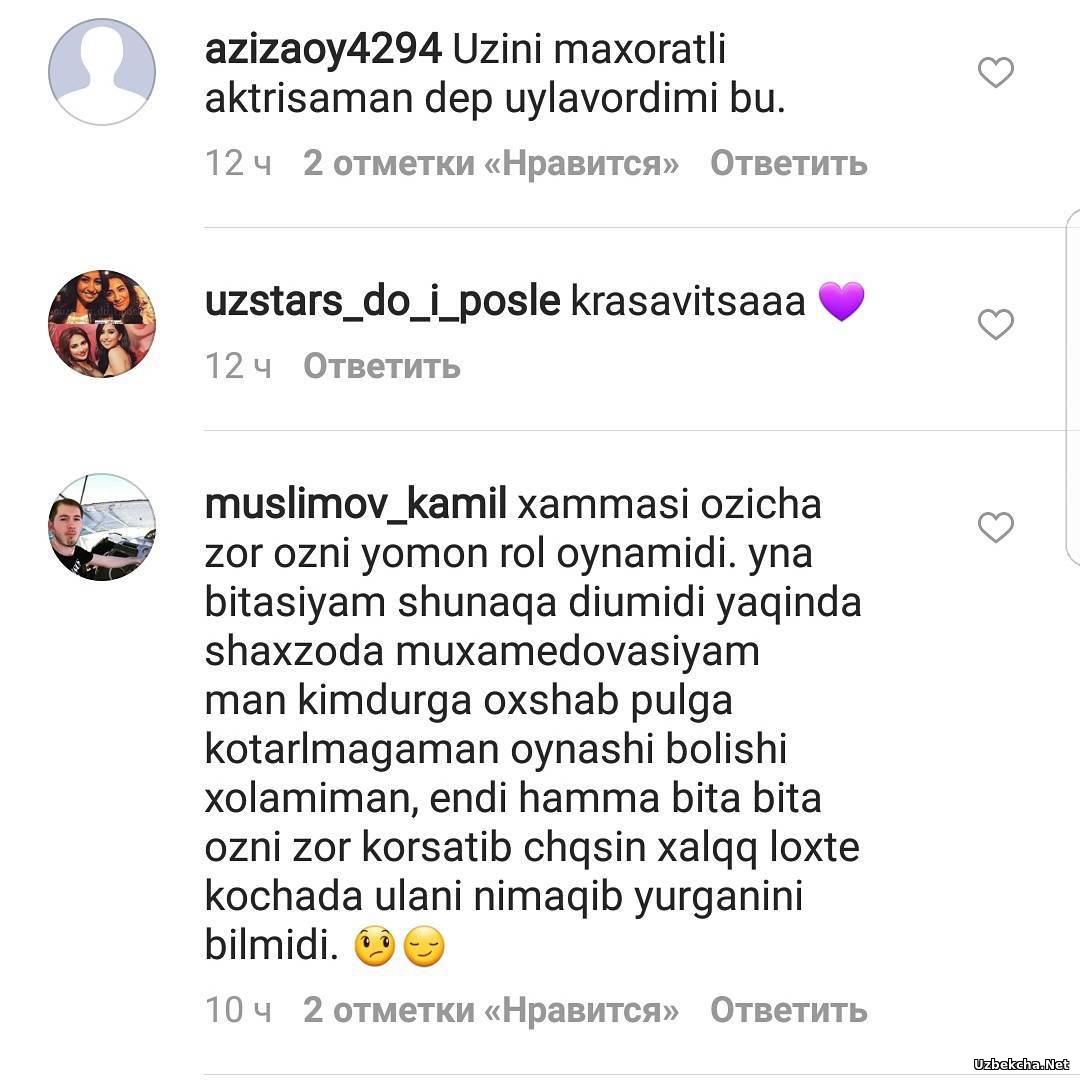The width and height of the screenshot is (1080, 1080).
Task: Open the Uzbekcha.Net watermark link
Action: pyautogui.click(x=1021, y=1065)
